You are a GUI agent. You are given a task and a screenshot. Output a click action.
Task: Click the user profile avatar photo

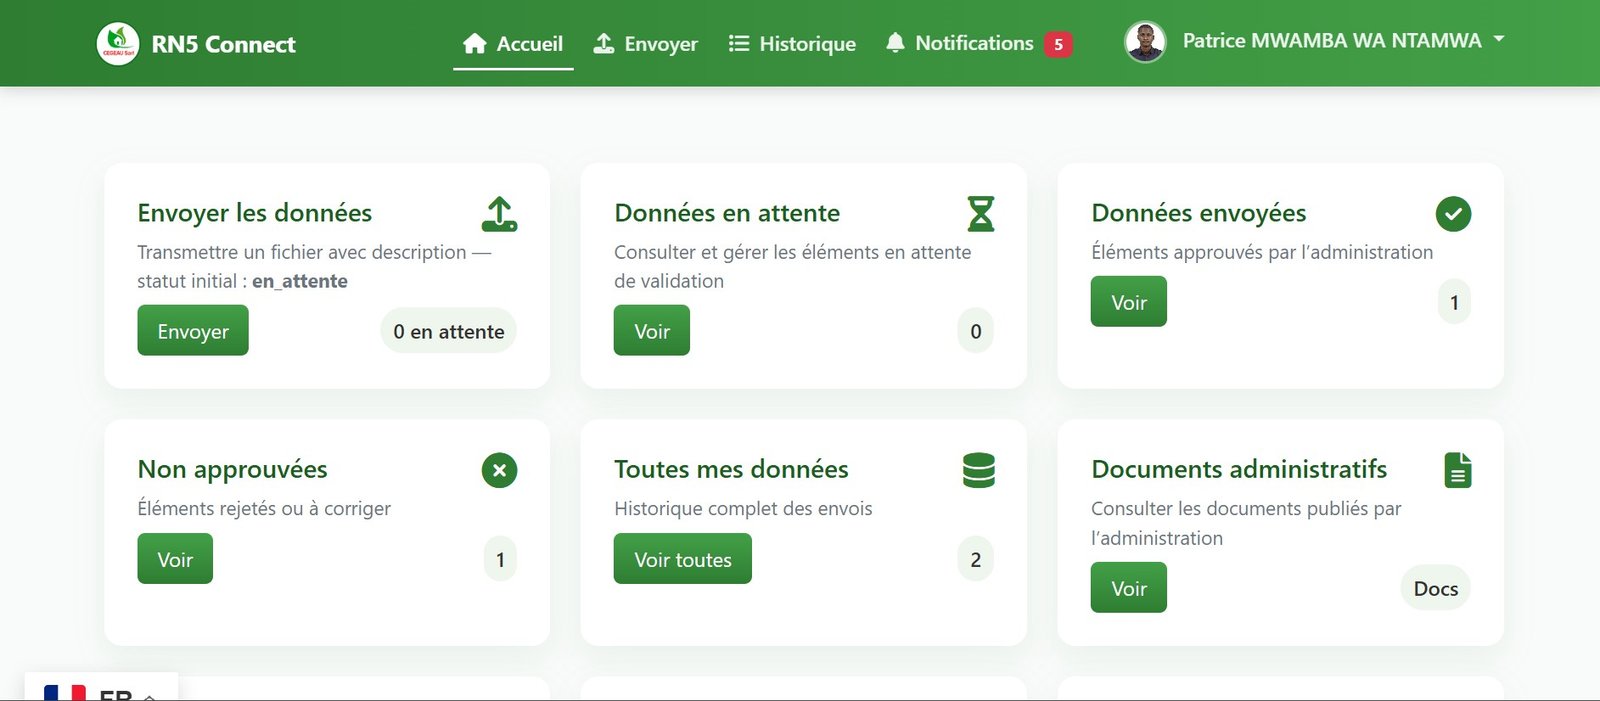(x=1145, y=43)
